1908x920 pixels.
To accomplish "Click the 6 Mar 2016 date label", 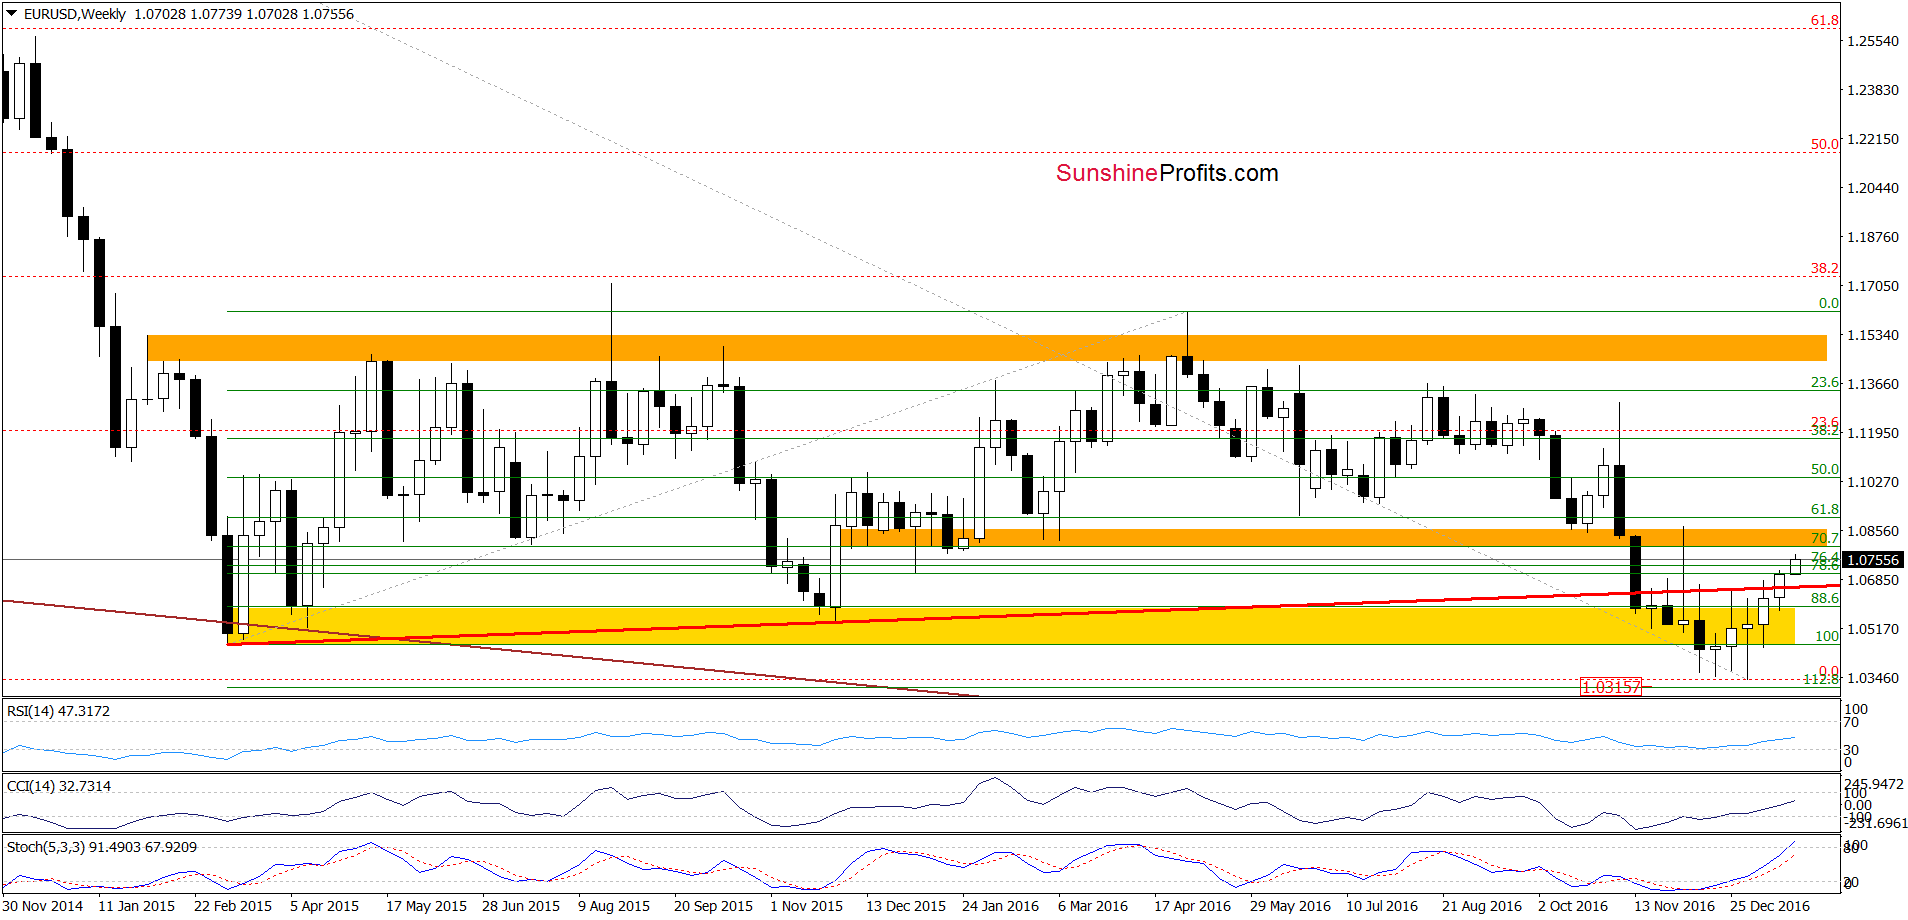I will pyautogui.click(x=1093, y=906).
